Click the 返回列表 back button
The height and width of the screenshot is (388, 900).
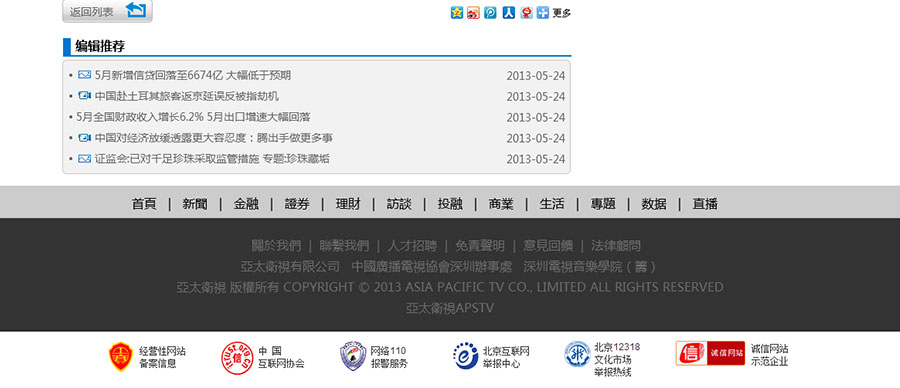coord(107,11)
